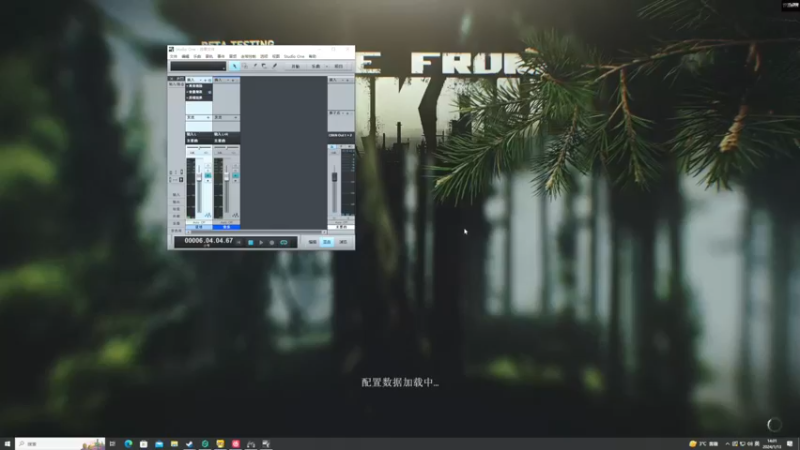Select the Split tool in toolbar
This screenshot has height=450, width=800.
[x=255, y=66]
